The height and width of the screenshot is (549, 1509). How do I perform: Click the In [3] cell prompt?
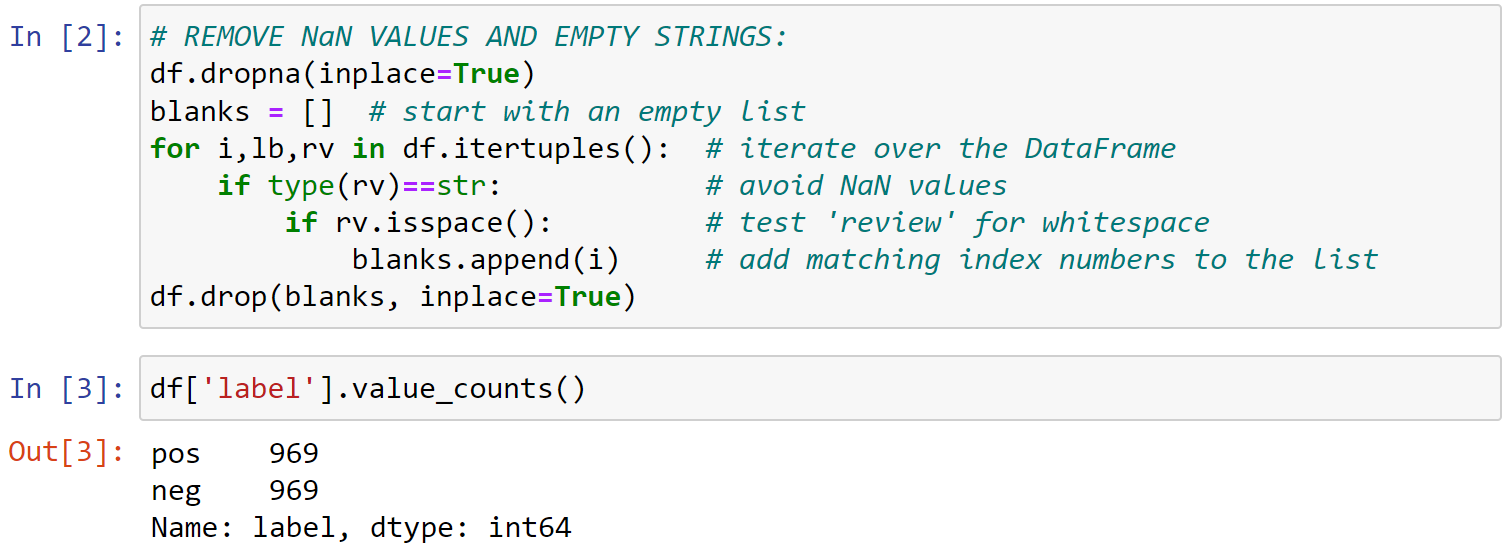(67, 388)
